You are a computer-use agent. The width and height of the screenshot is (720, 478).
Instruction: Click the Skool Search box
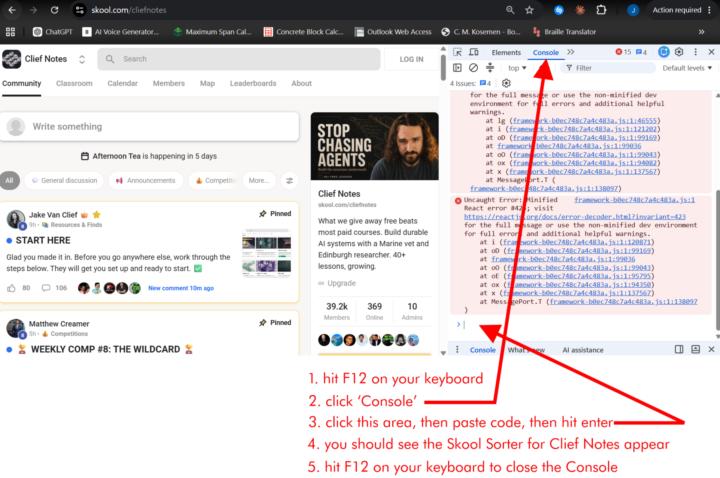tap(239, 59)
